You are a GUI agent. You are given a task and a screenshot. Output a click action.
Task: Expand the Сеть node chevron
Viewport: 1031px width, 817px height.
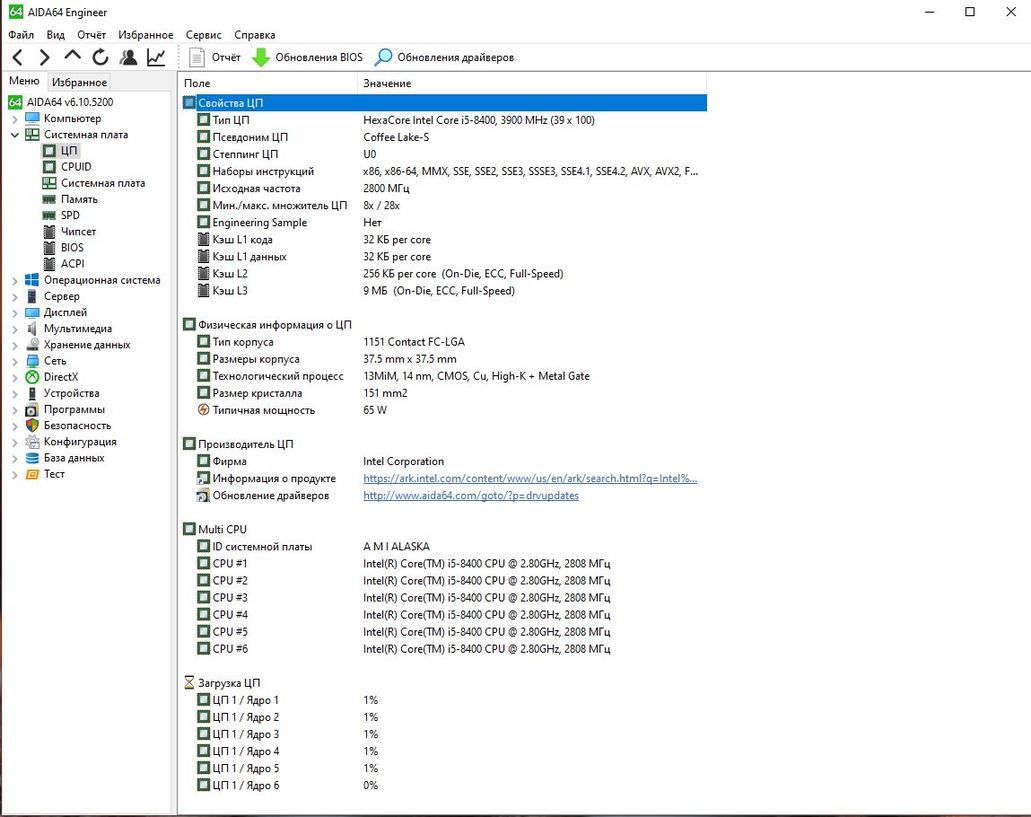(x=14, y=361)
